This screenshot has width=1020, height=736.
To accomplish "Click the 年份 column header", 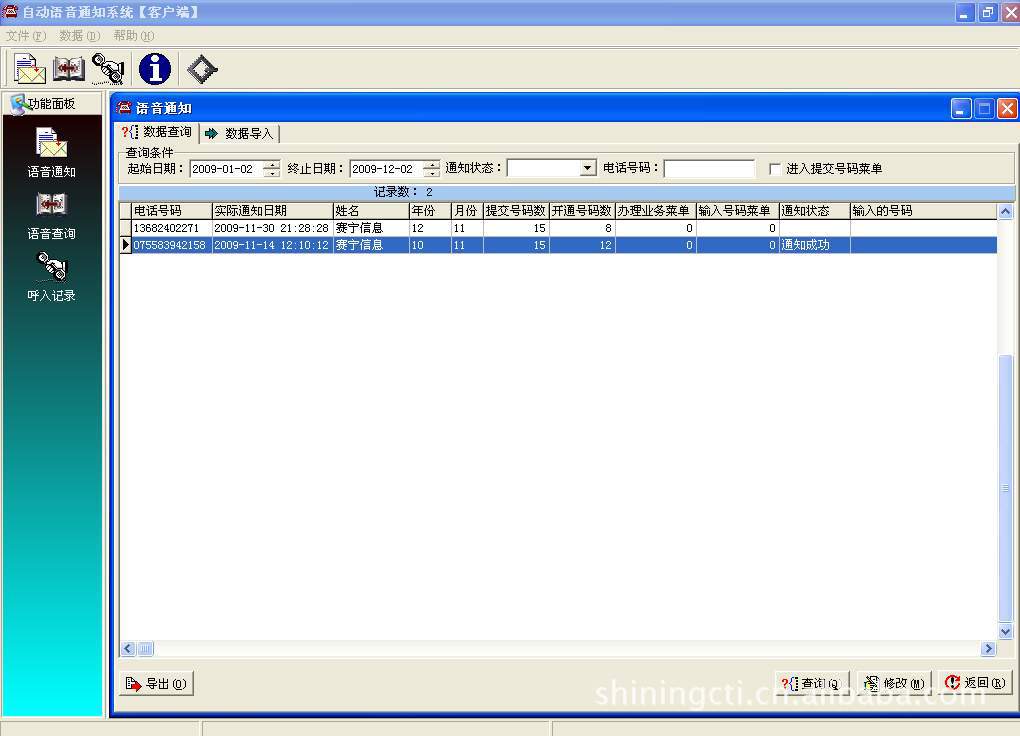I will pyautogui.click(x=430, y=211).
